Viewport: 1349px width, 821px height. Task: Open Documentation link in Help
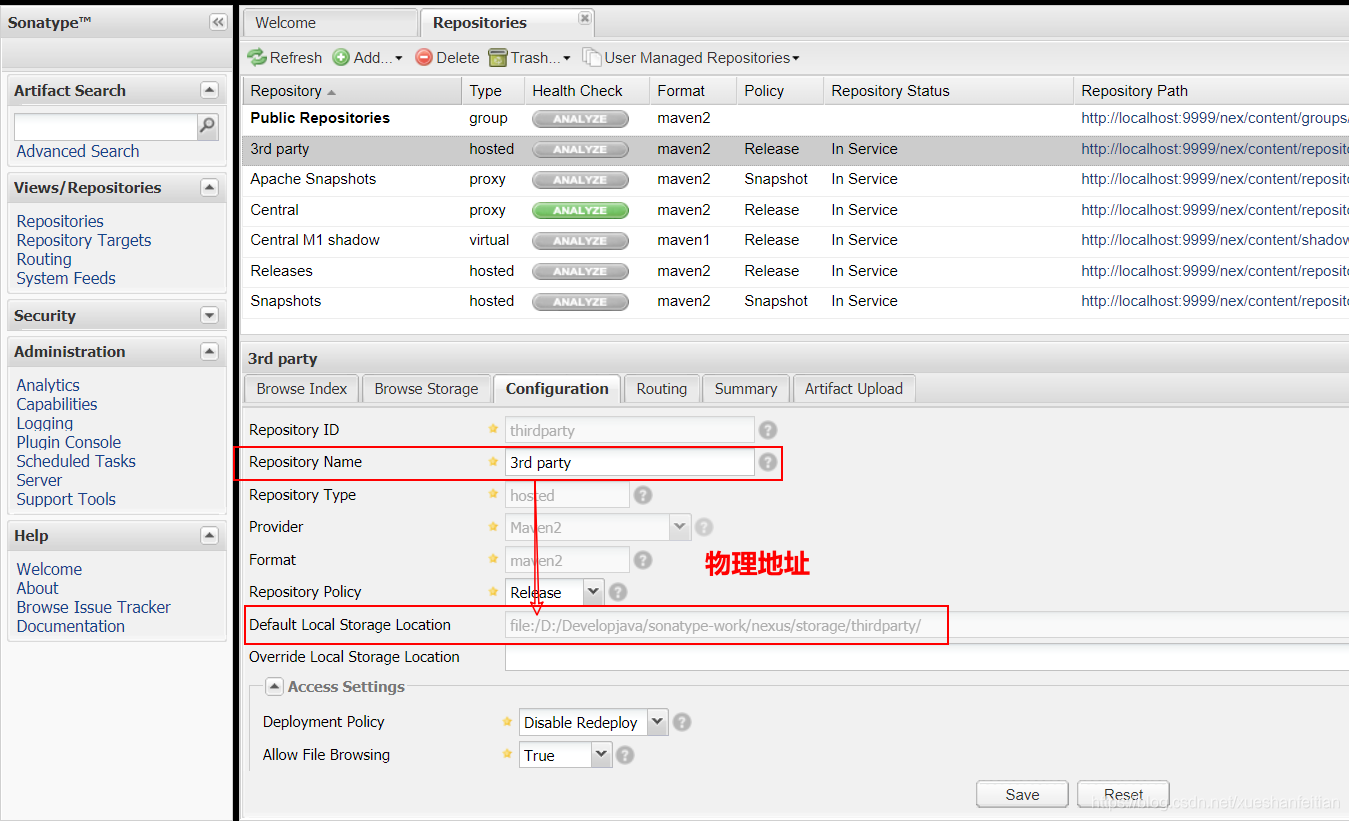click(x=71, y=626)
